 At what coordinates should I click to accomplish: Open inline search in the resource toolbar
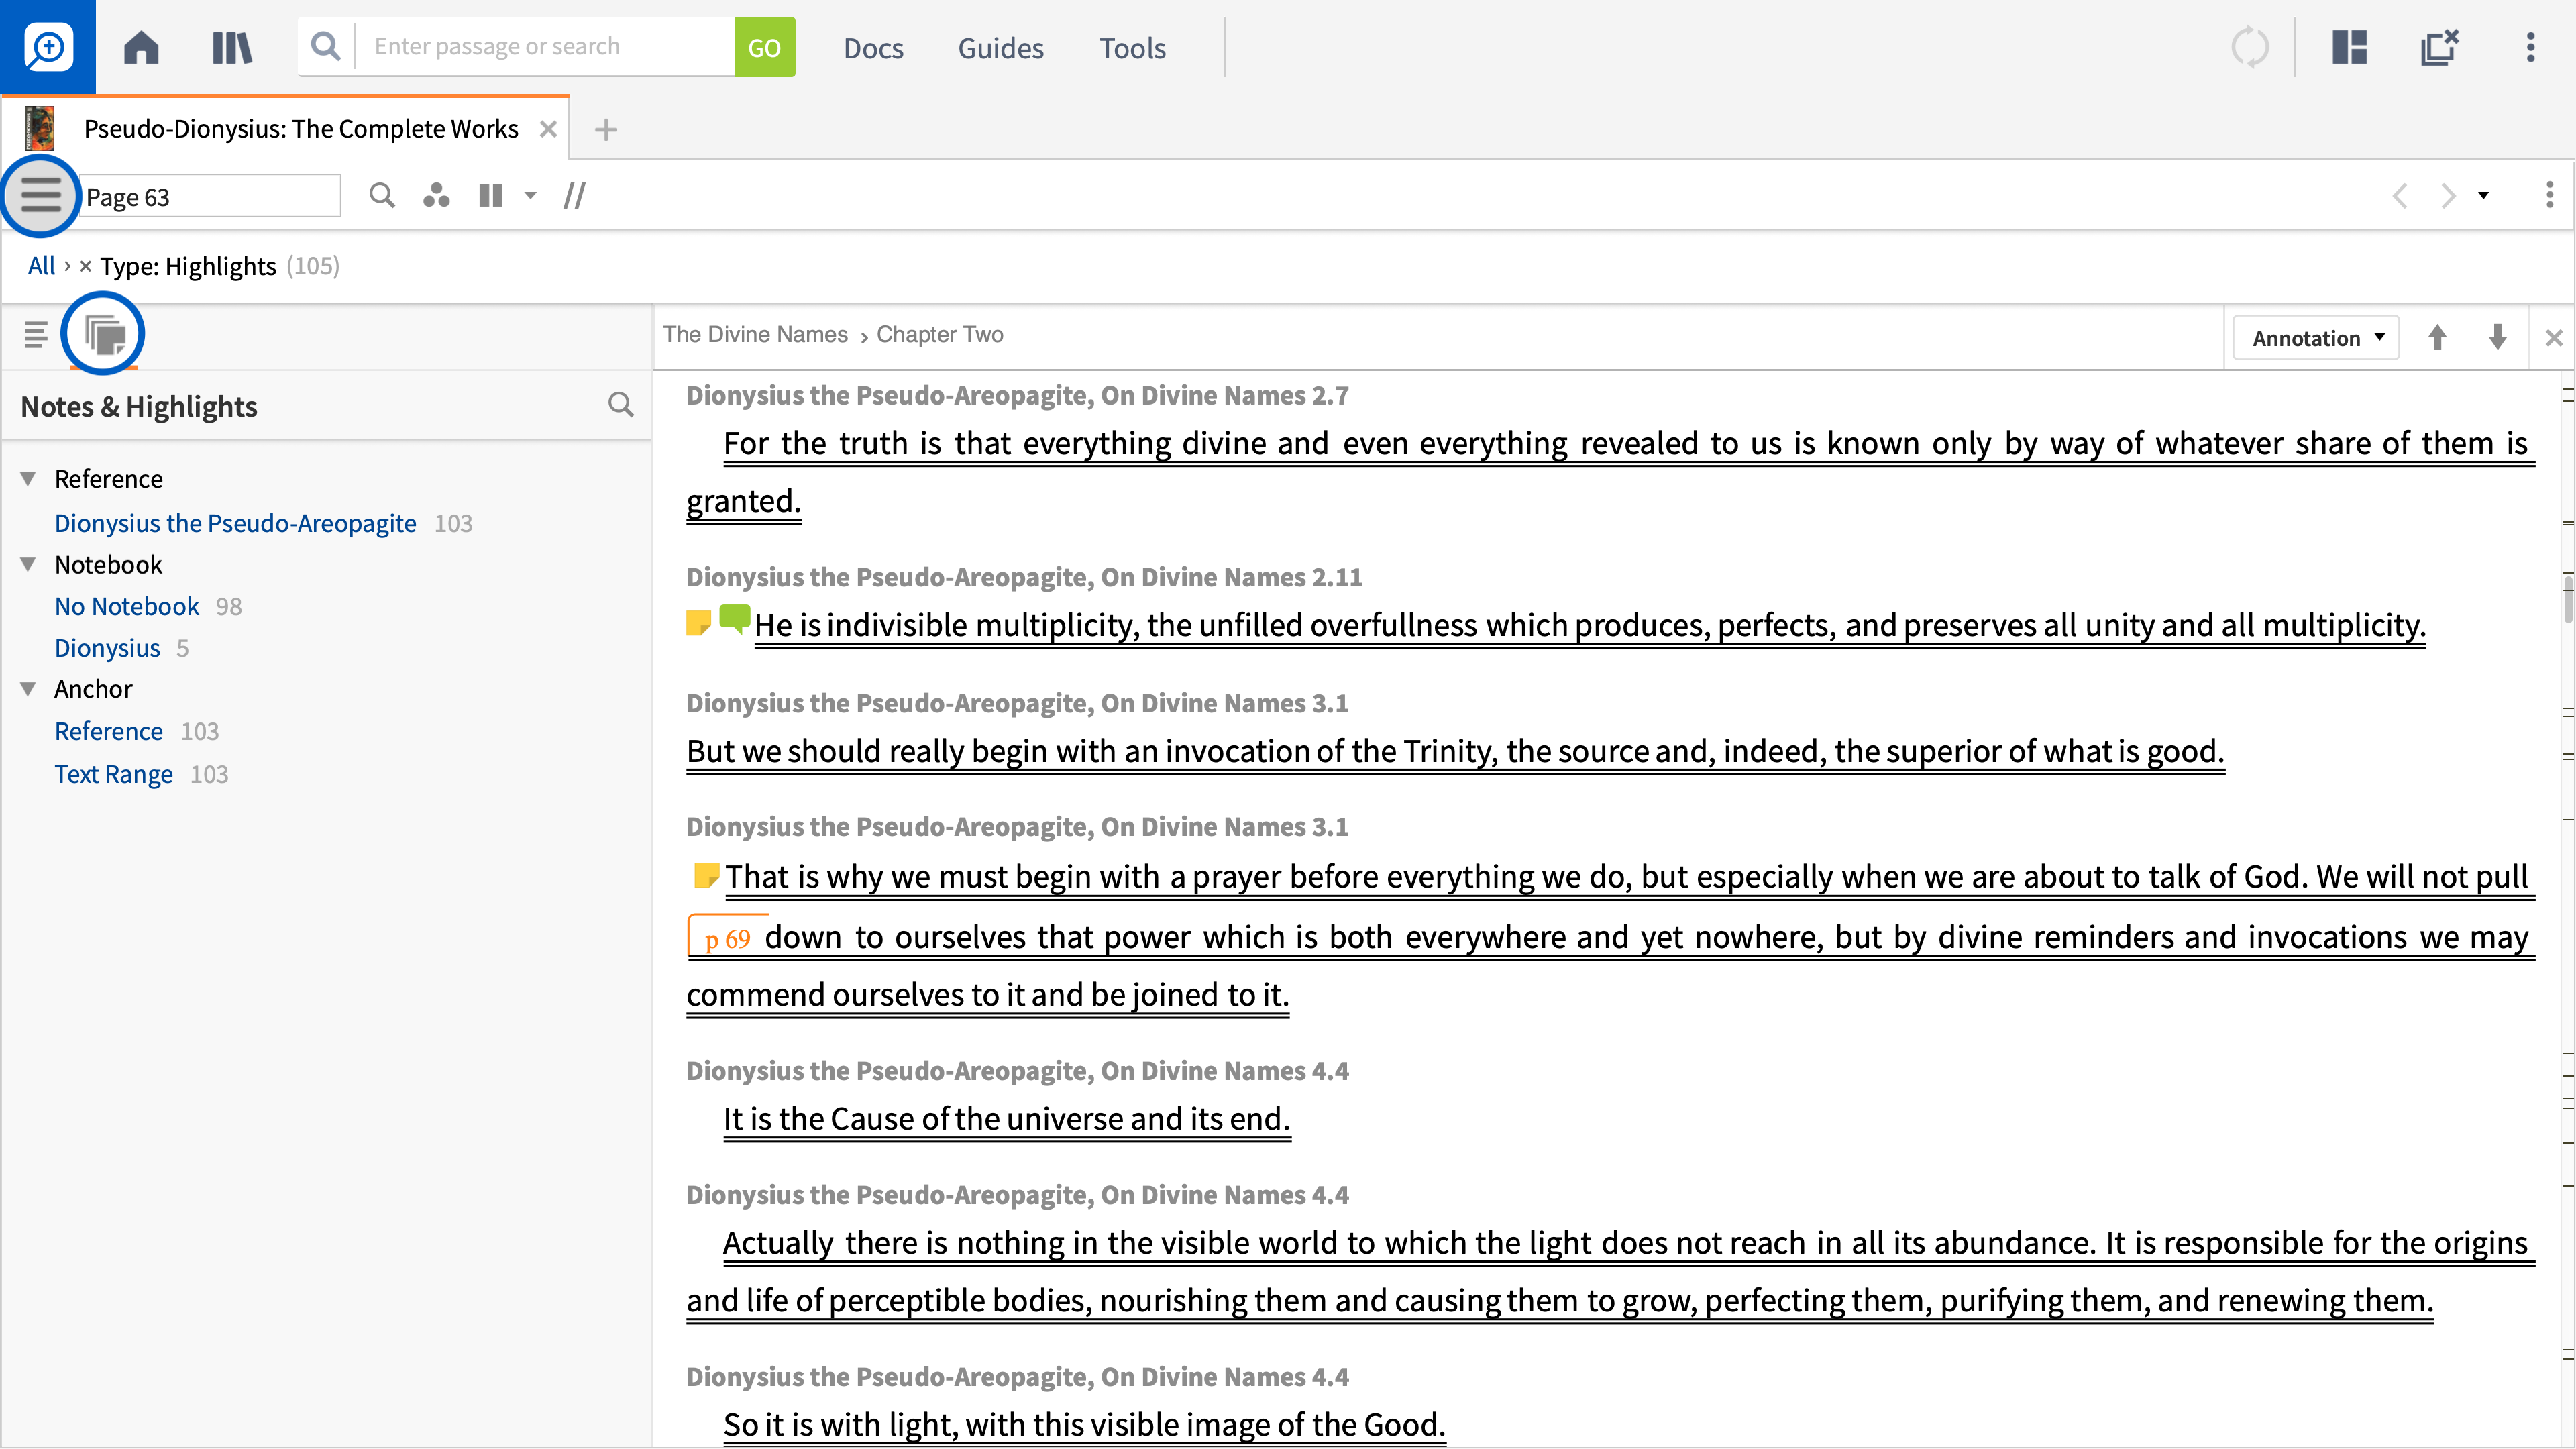(x=382, y=195)
